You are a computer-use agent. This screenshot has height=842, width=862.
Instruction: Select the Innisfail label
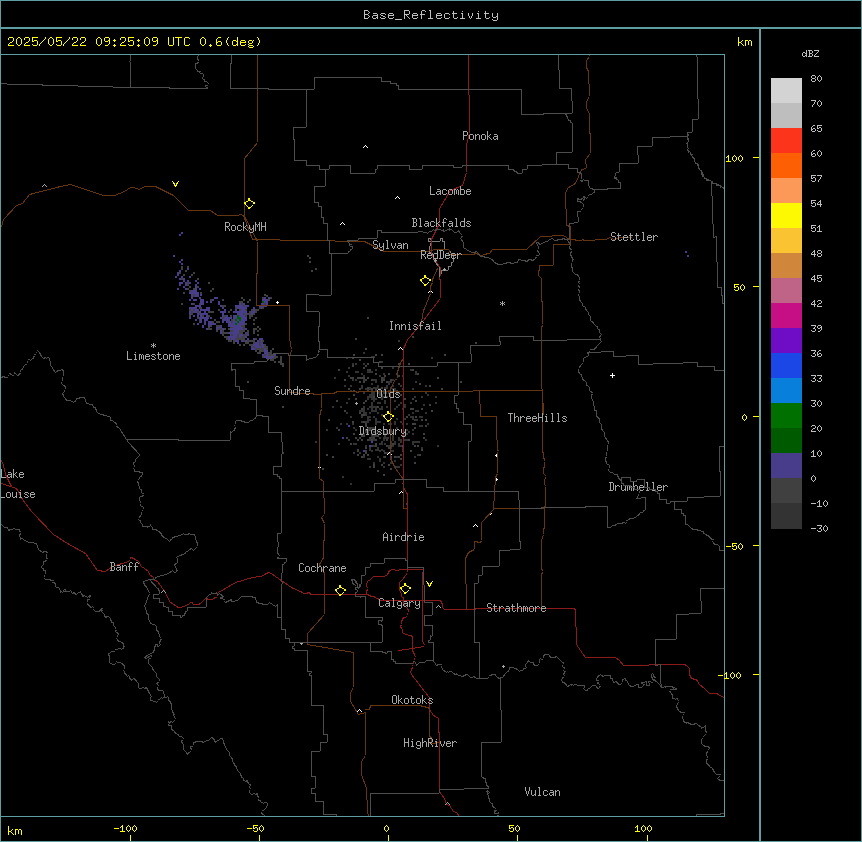tap(415, 326)
